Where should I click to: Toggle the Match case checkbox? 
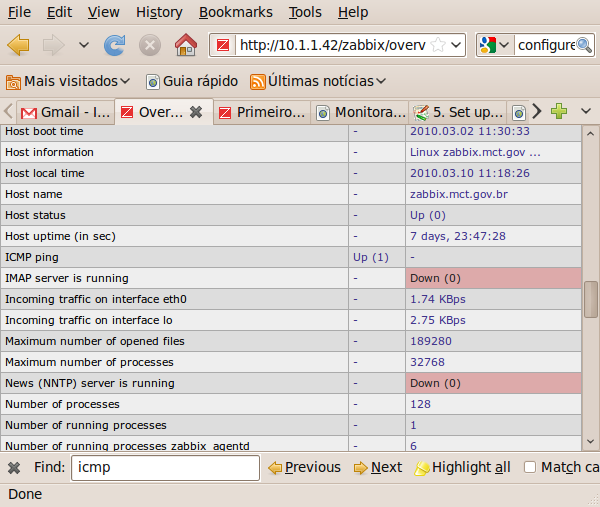point(531,467)
